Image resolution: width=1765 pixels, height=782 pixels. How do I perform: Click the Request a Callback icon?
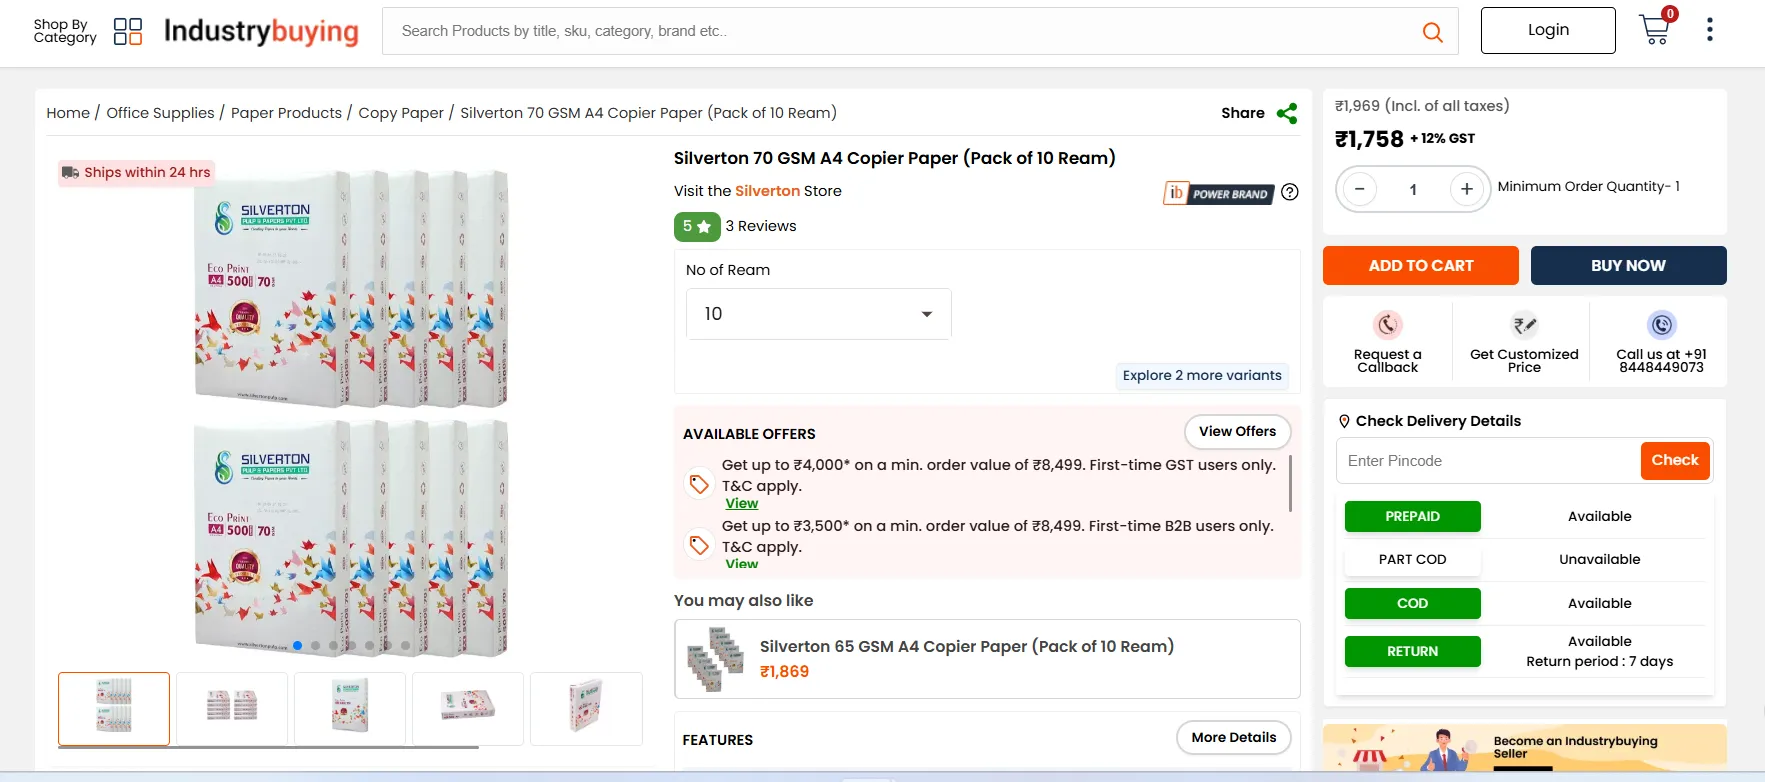click(x=1387, y=325)
